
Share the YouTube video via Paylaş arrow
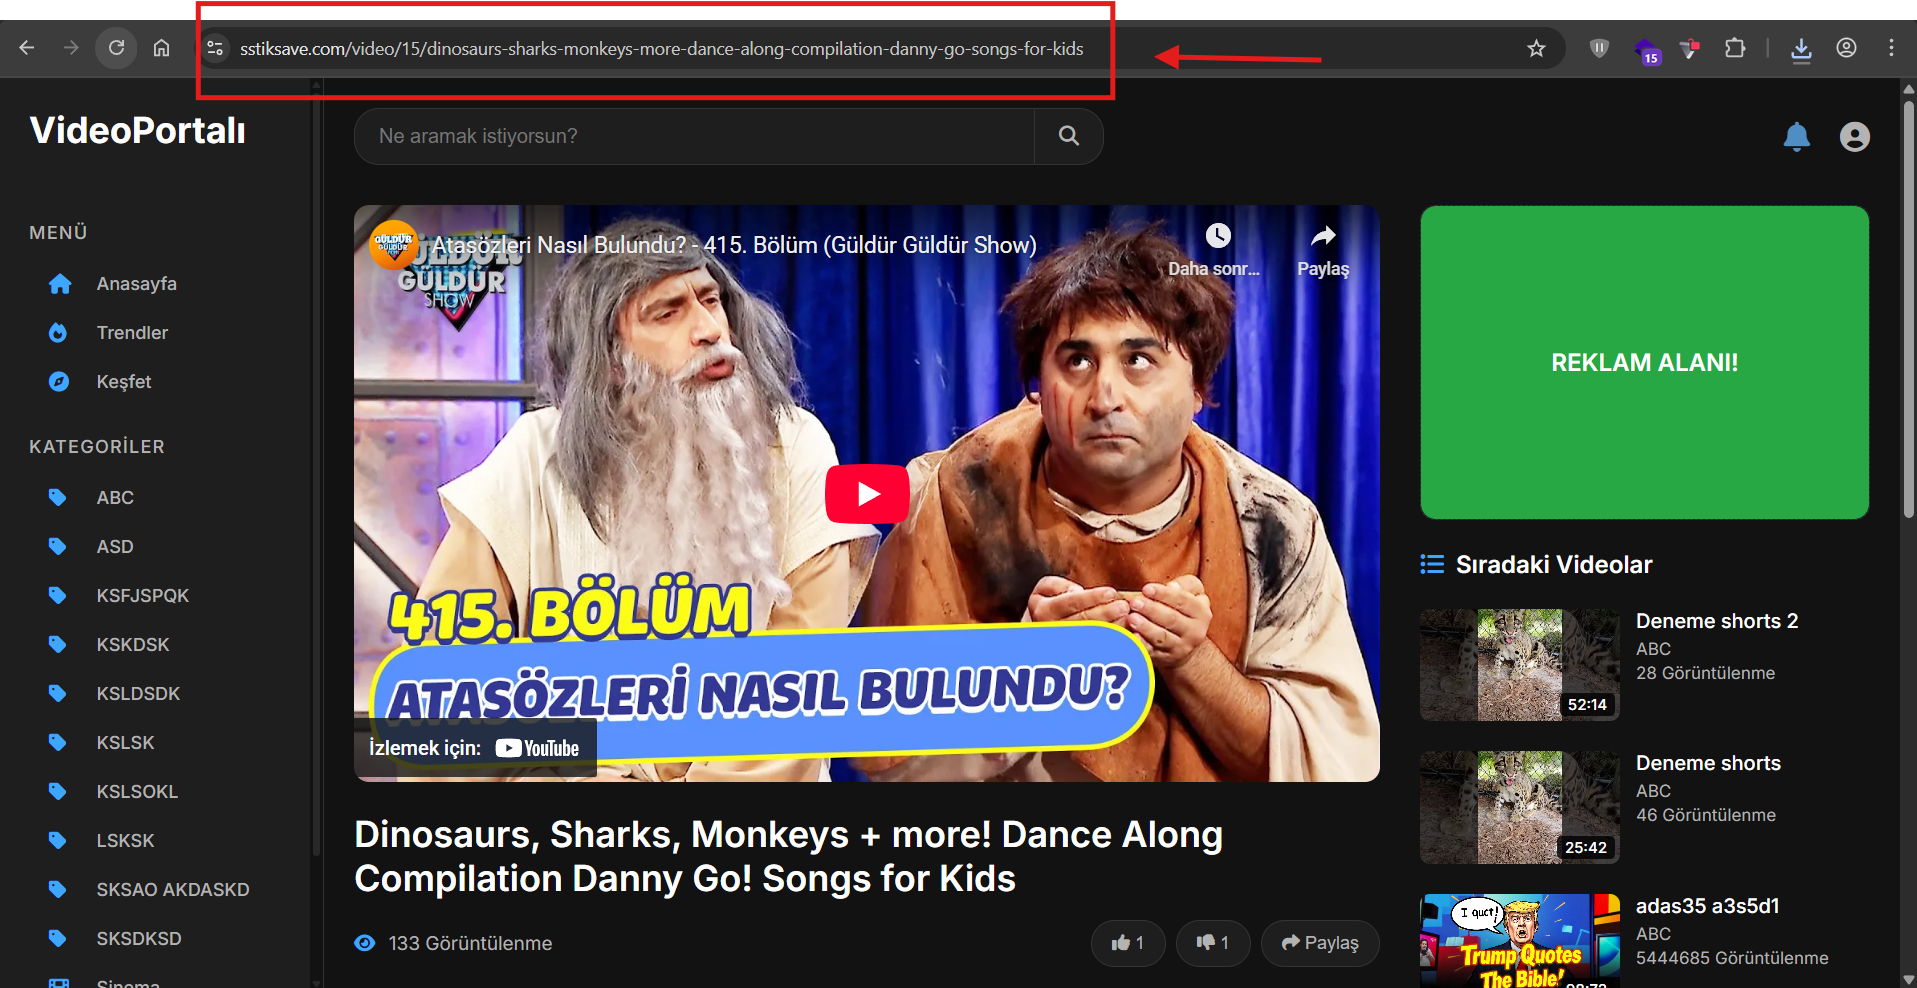(x=1323, y=249)
